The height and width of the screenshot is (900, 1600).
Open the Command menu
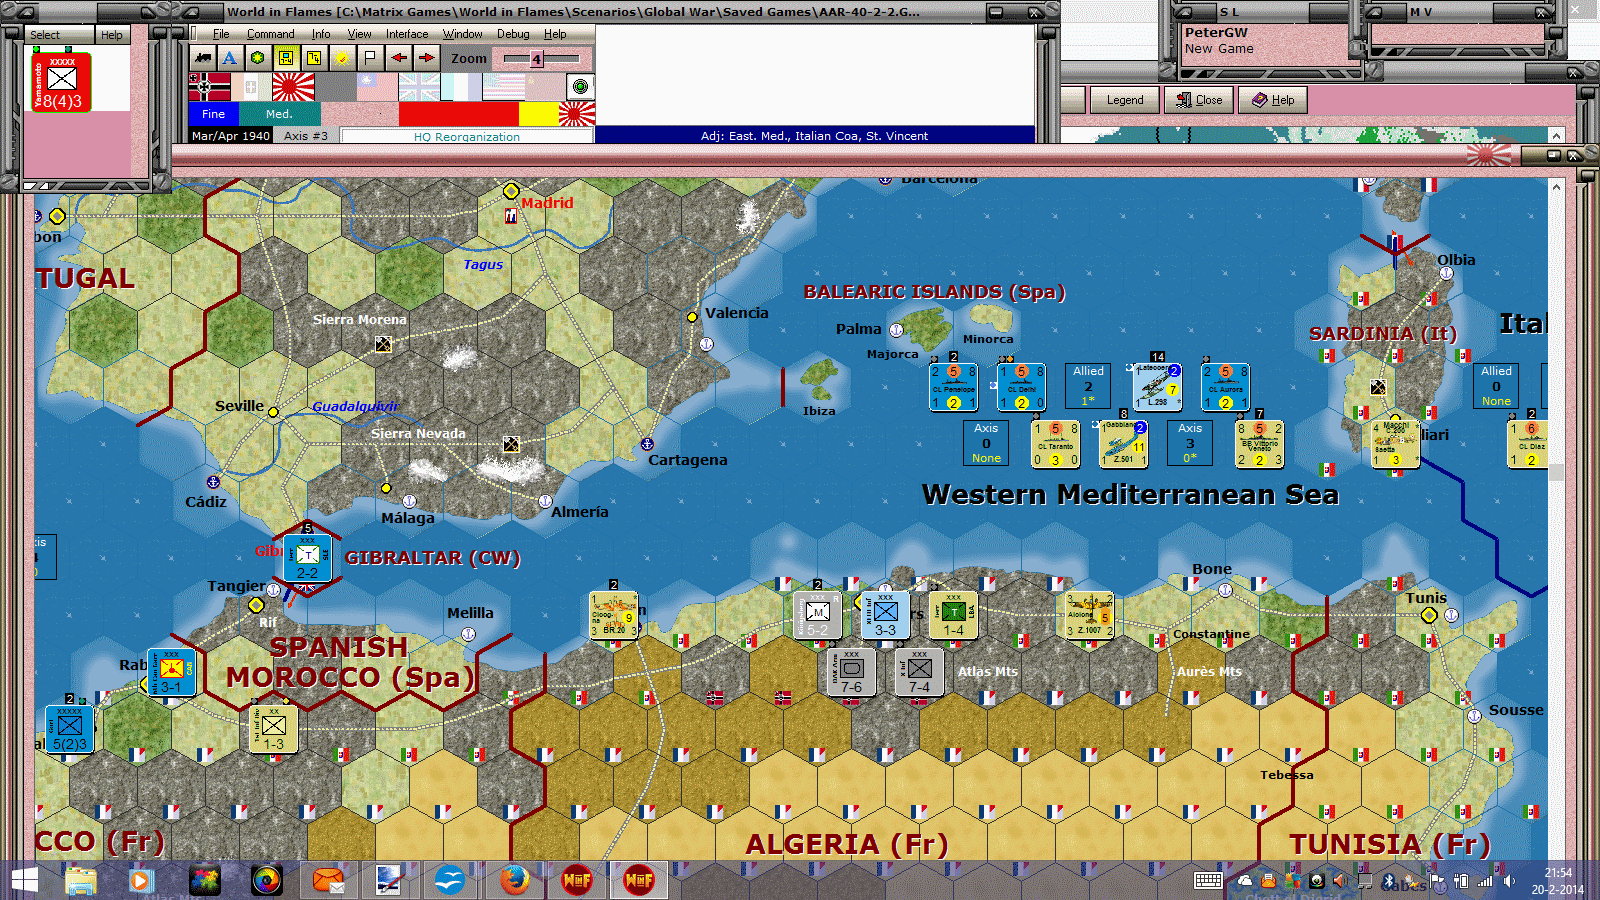click(270, 34)
